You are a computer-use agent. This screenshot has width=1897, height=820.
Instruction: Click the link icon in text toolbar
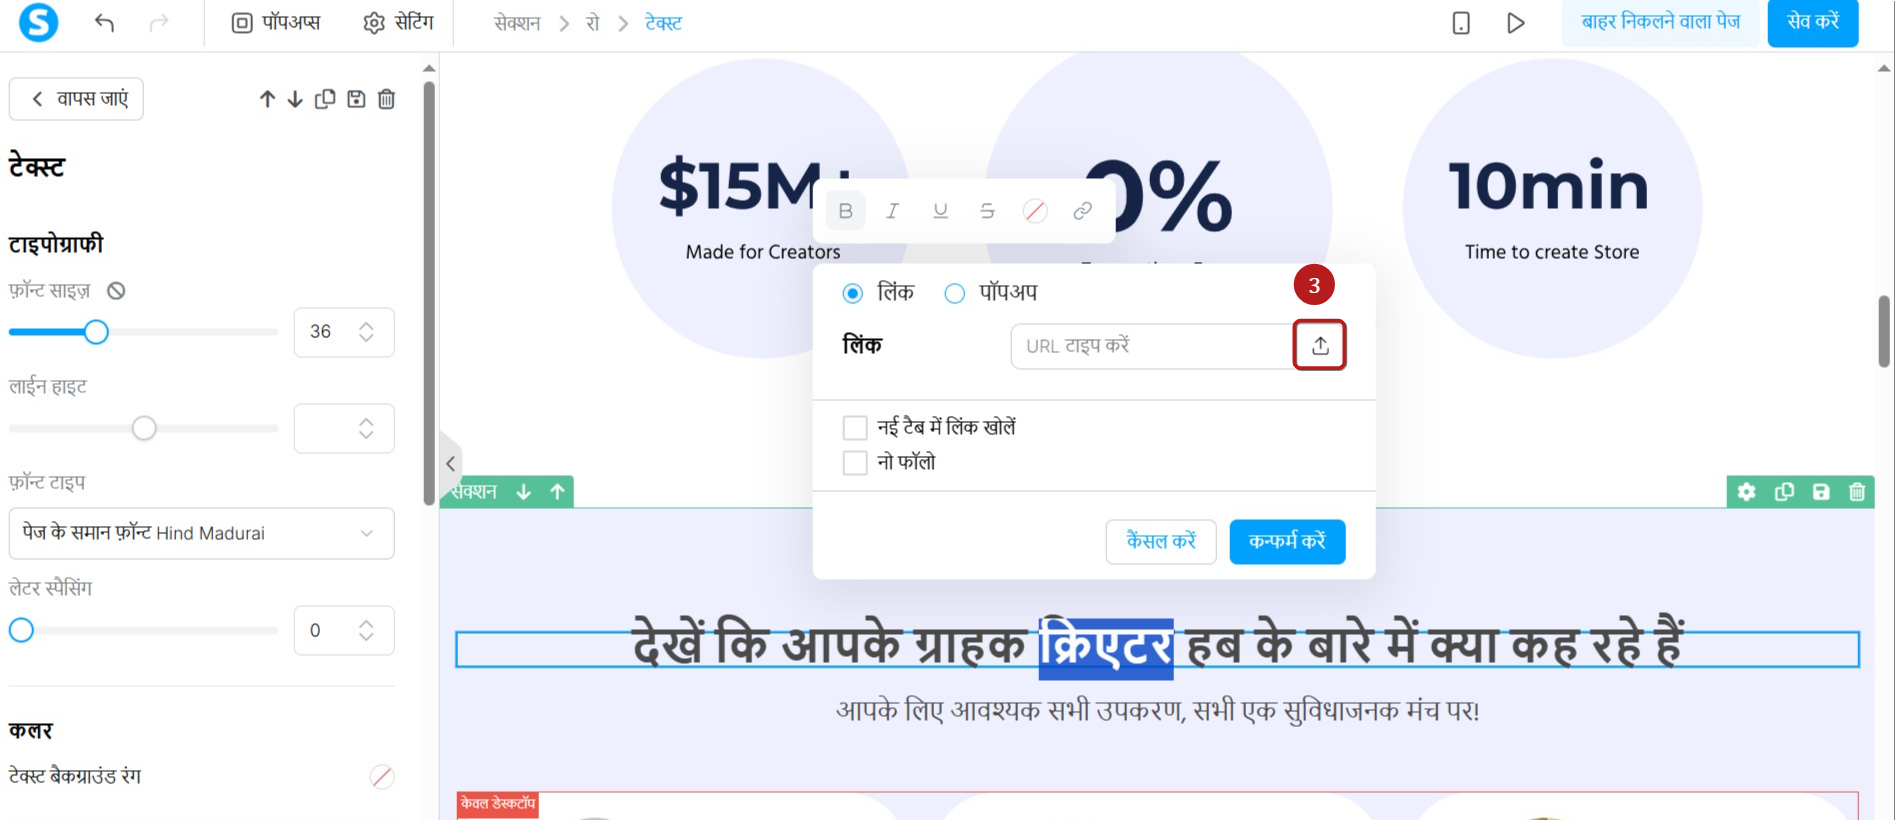pyautogui.click(x=1082, y=211)
